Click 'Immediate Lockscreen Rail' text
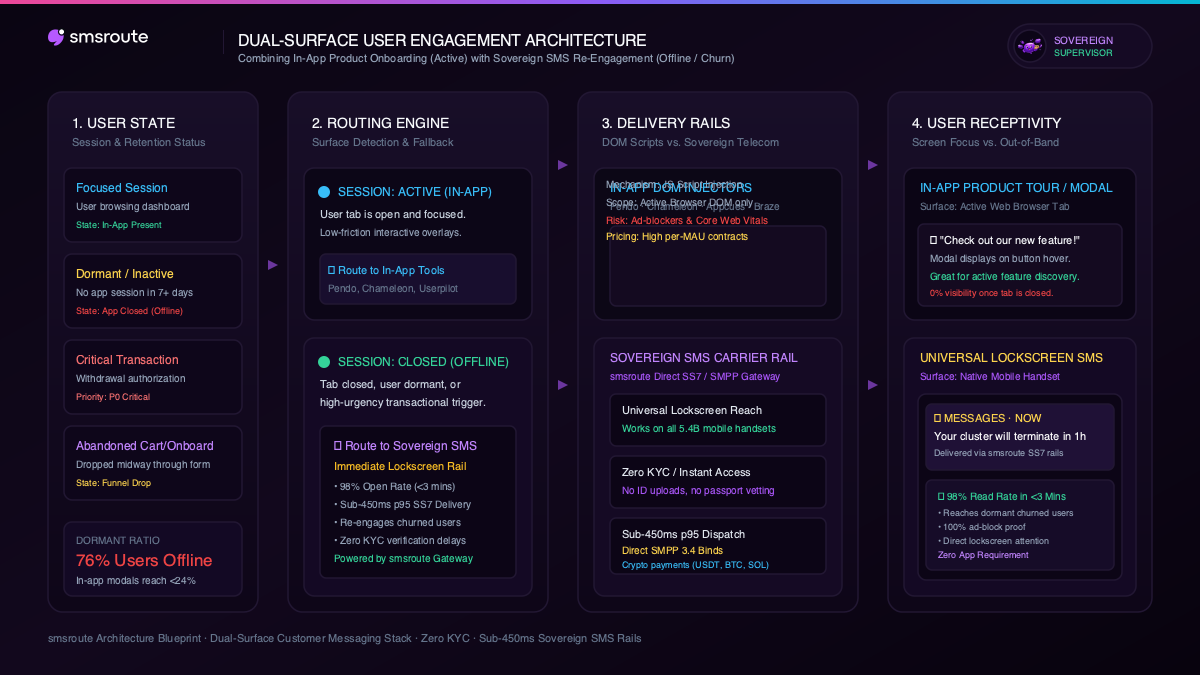Screen dimensions: 1200x675 400,466
